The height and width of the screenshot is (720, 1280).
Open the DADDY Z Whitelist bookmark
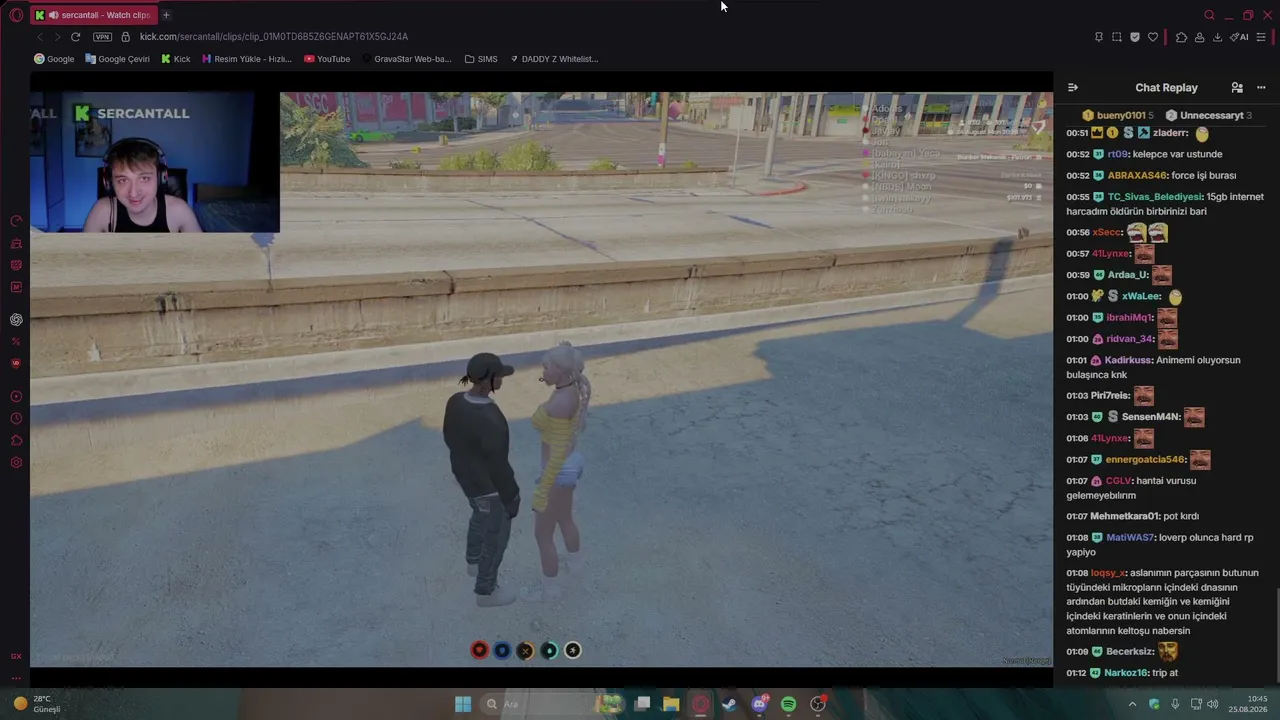[x=554, y=59]
